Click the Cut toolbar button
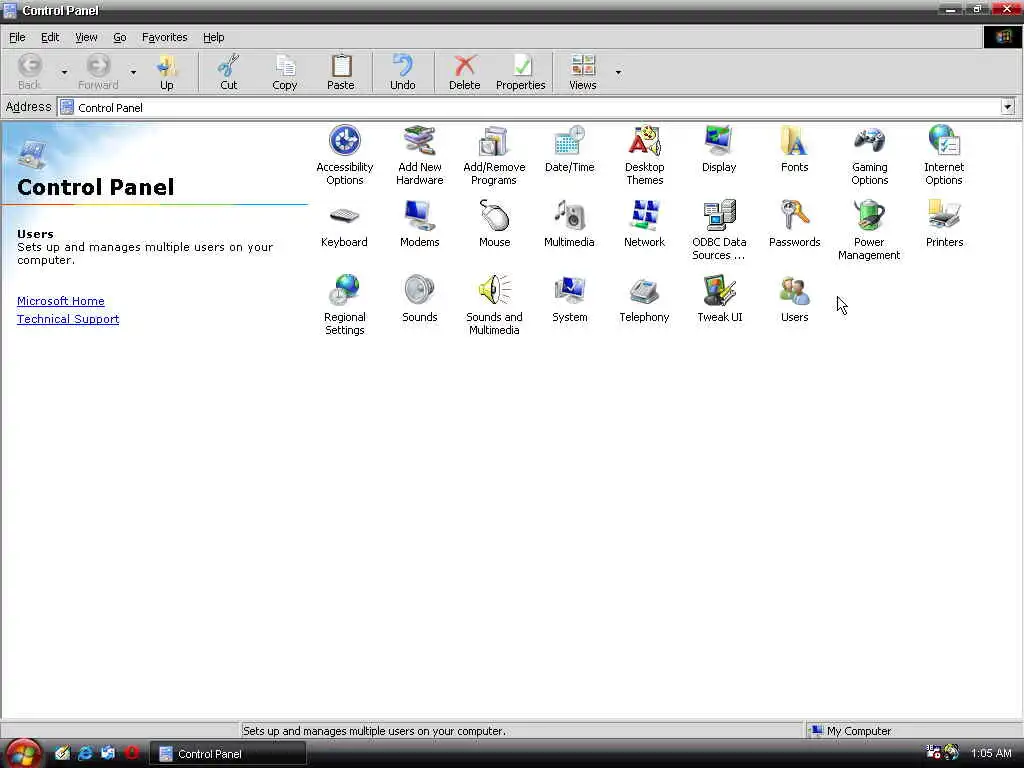The width and height of the screenshot is (1024, 768). tap(229, 72)
